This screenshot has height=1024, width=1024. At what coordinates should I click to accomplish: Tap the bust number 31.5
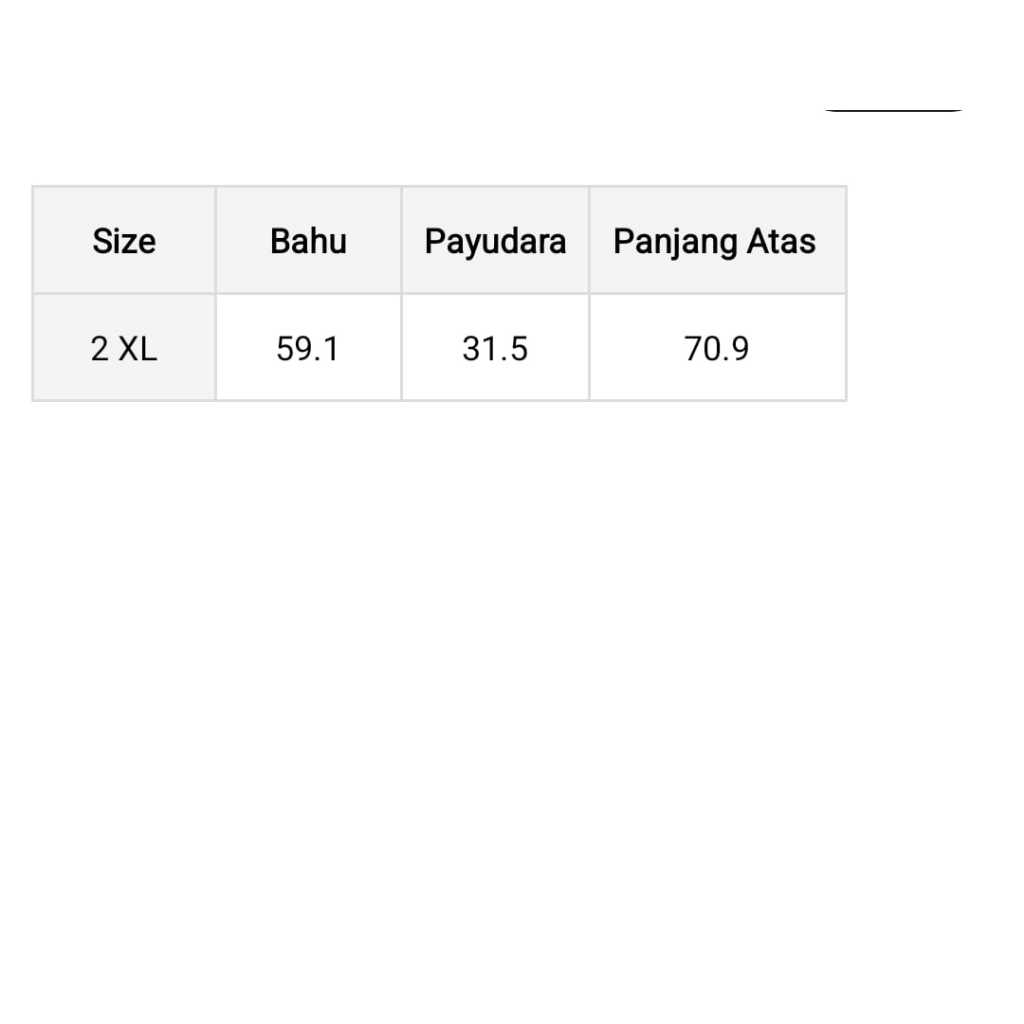click(495, 348)
